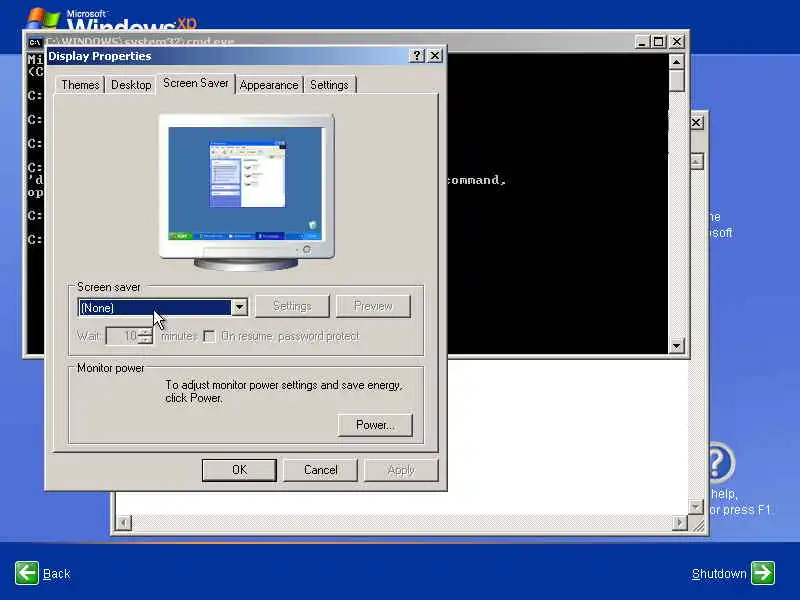Toggle On resume, password protect checkbox
800x600 pixels.
coord(209,336)
